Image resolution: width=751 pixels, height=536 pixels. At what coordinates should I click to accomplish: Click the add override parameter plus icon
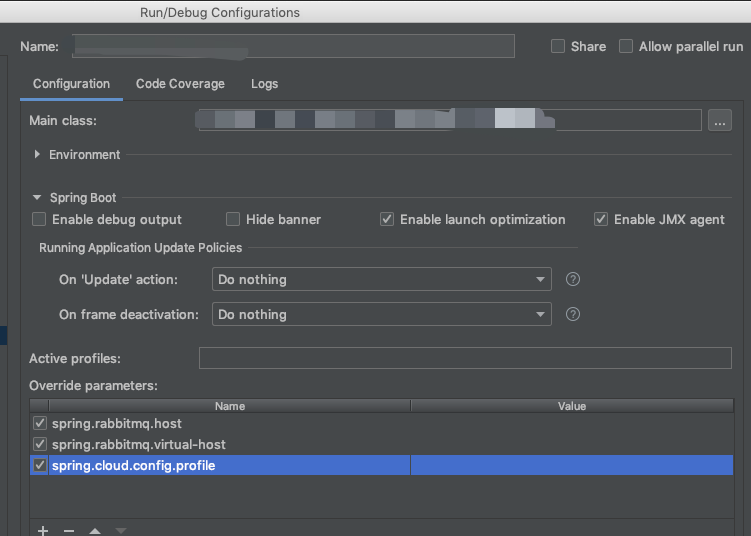[43, 530]
